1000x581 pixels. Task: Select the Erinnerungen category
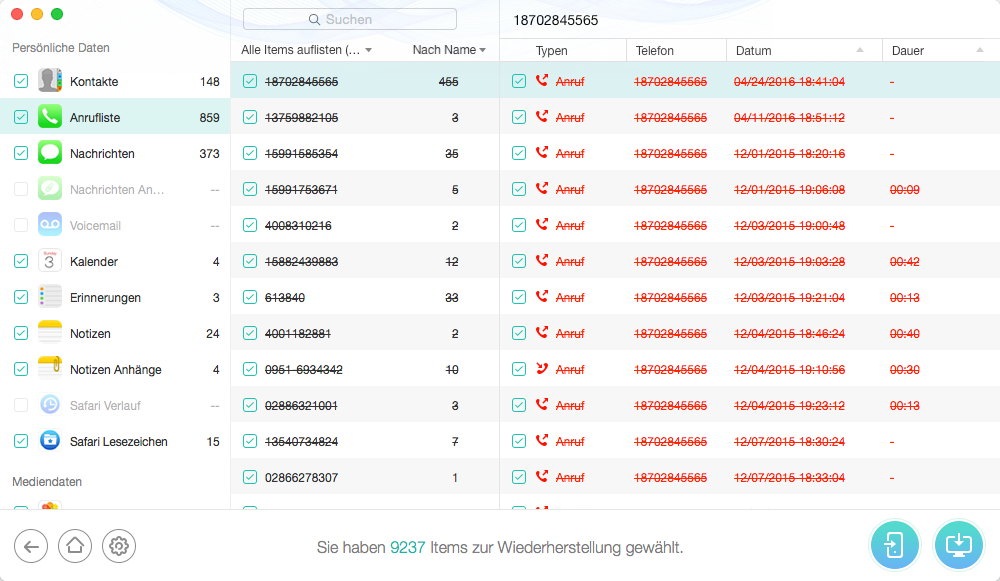115,297
